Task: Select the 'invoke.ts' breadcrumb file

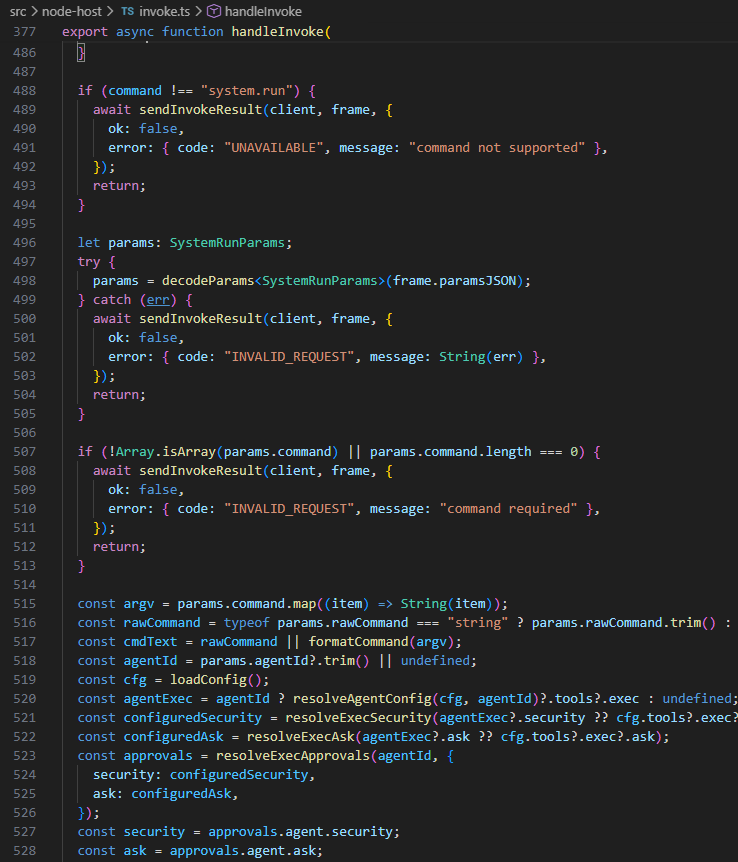Action: (x=164, y=11)
